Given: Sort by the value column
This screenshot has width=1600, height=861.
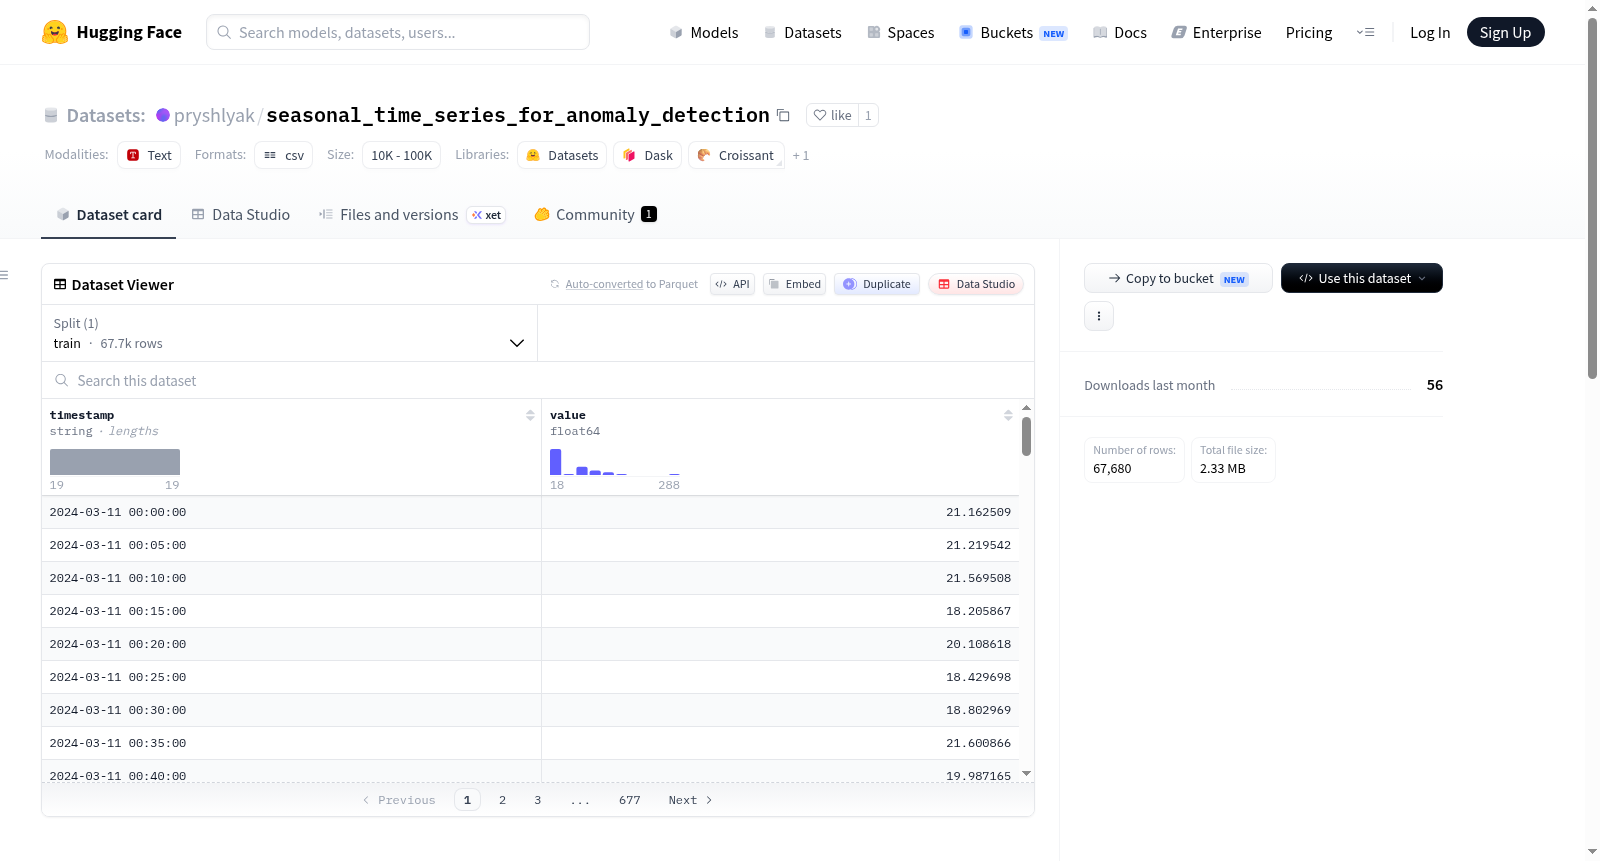Looking at the screenshot, I should [1008, 415].
